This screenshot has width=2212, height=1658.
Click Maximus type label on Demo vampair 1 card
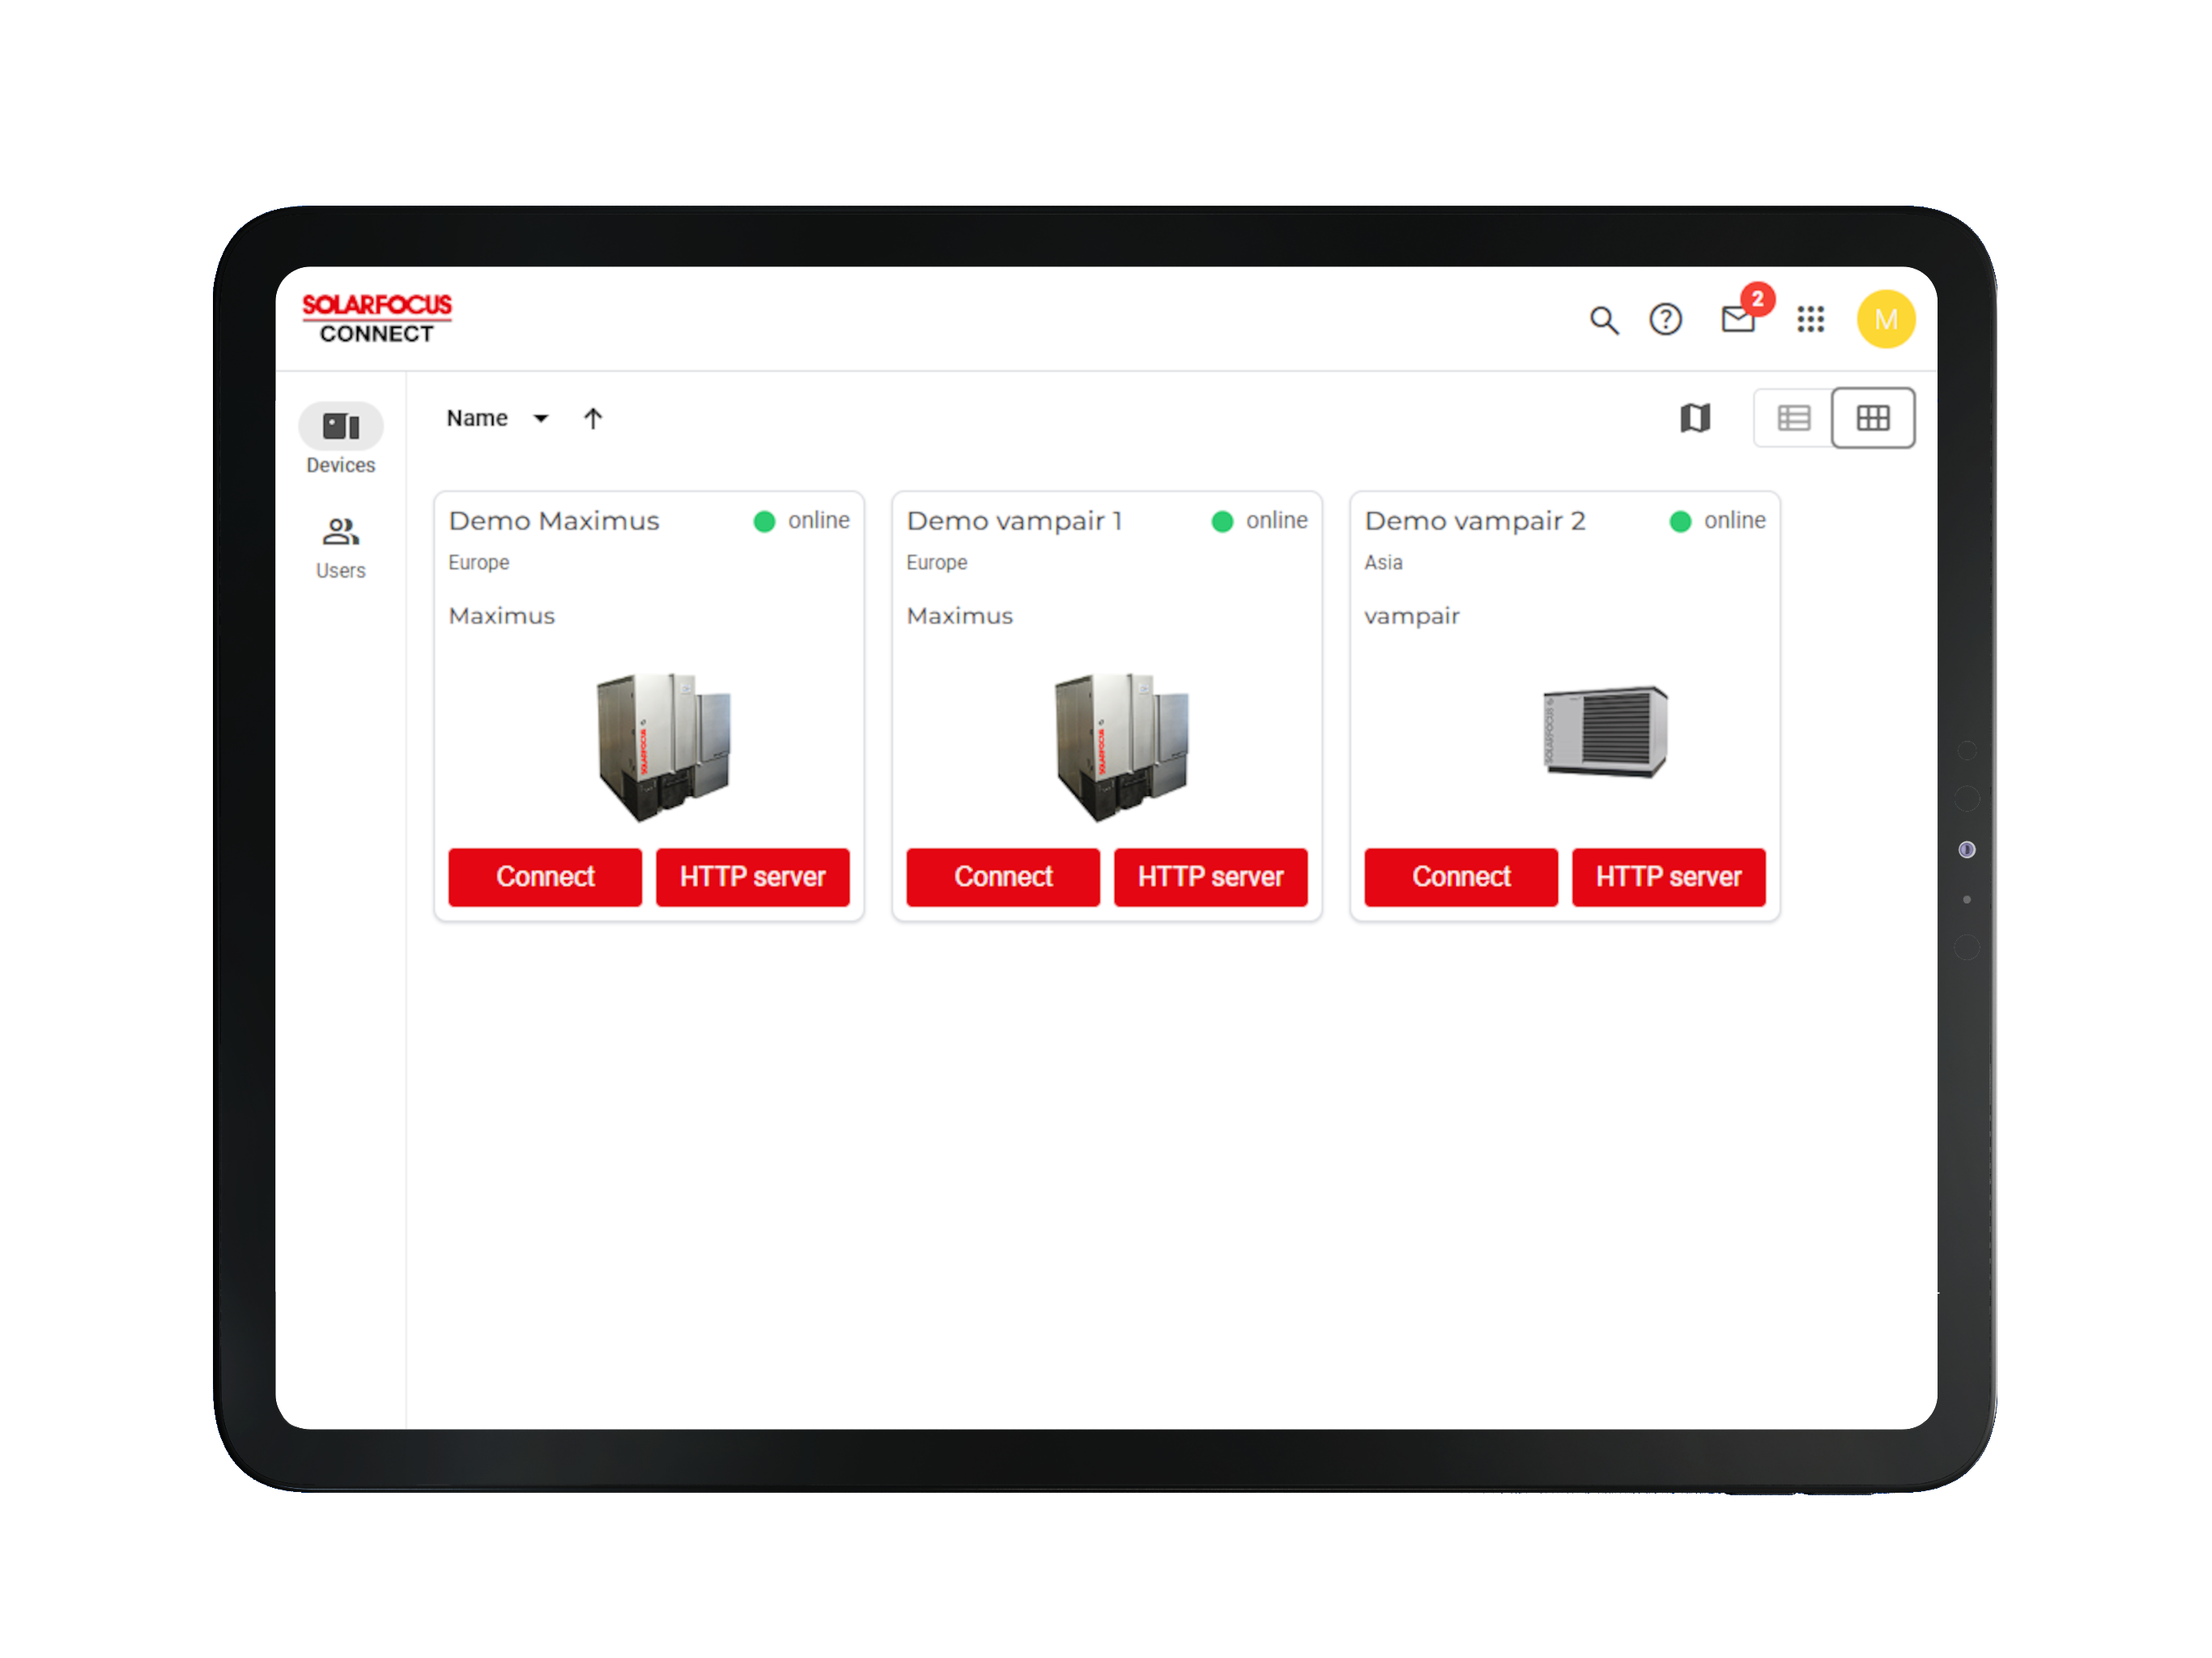click(960, 616)
